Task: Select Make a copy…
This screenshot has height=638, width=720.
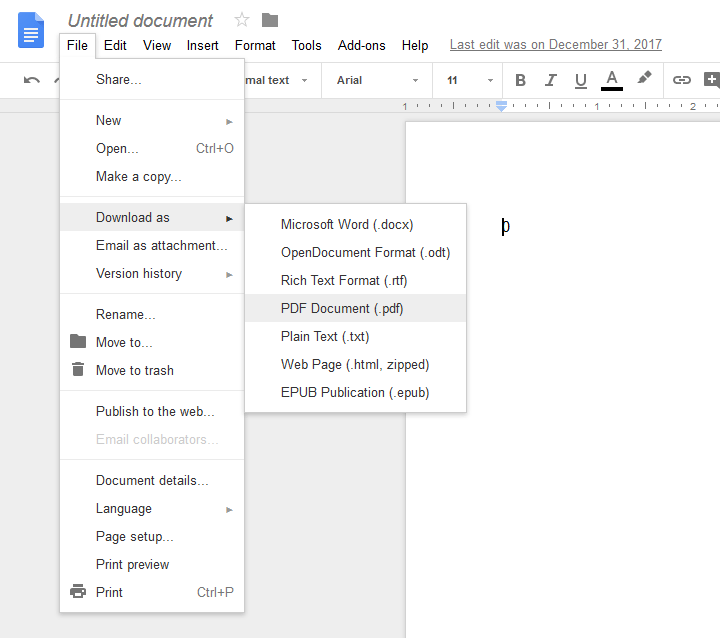Action: point(152,176)
